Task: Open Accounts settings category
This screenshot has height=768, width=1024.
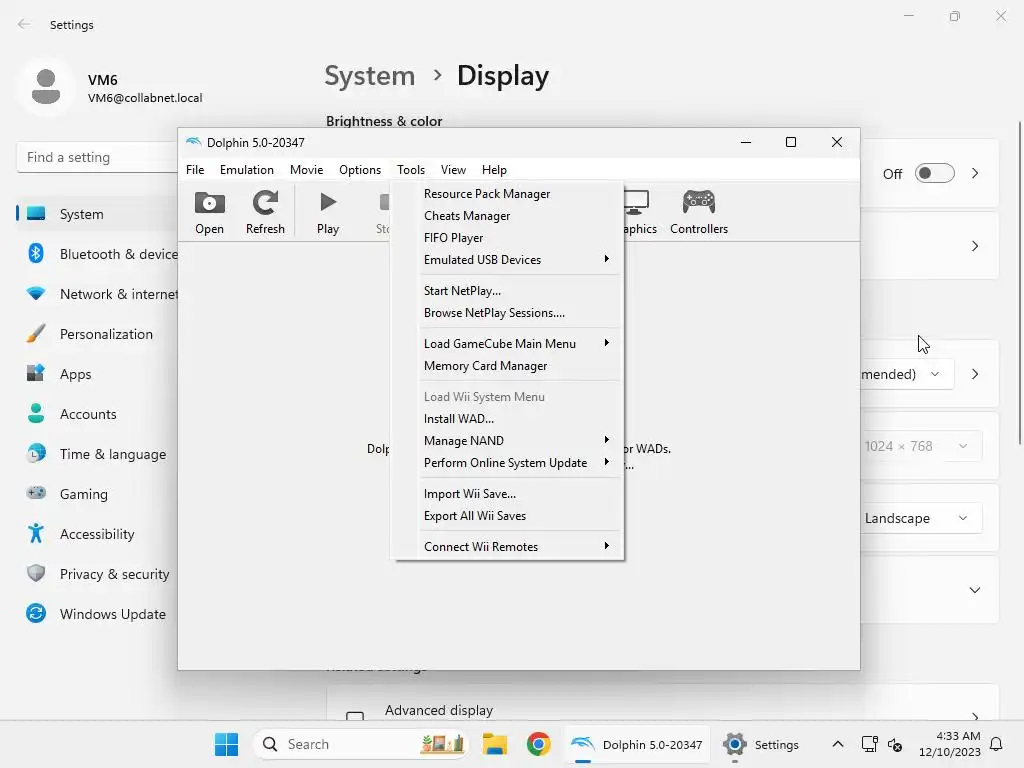Action: (x=98, y=413)
